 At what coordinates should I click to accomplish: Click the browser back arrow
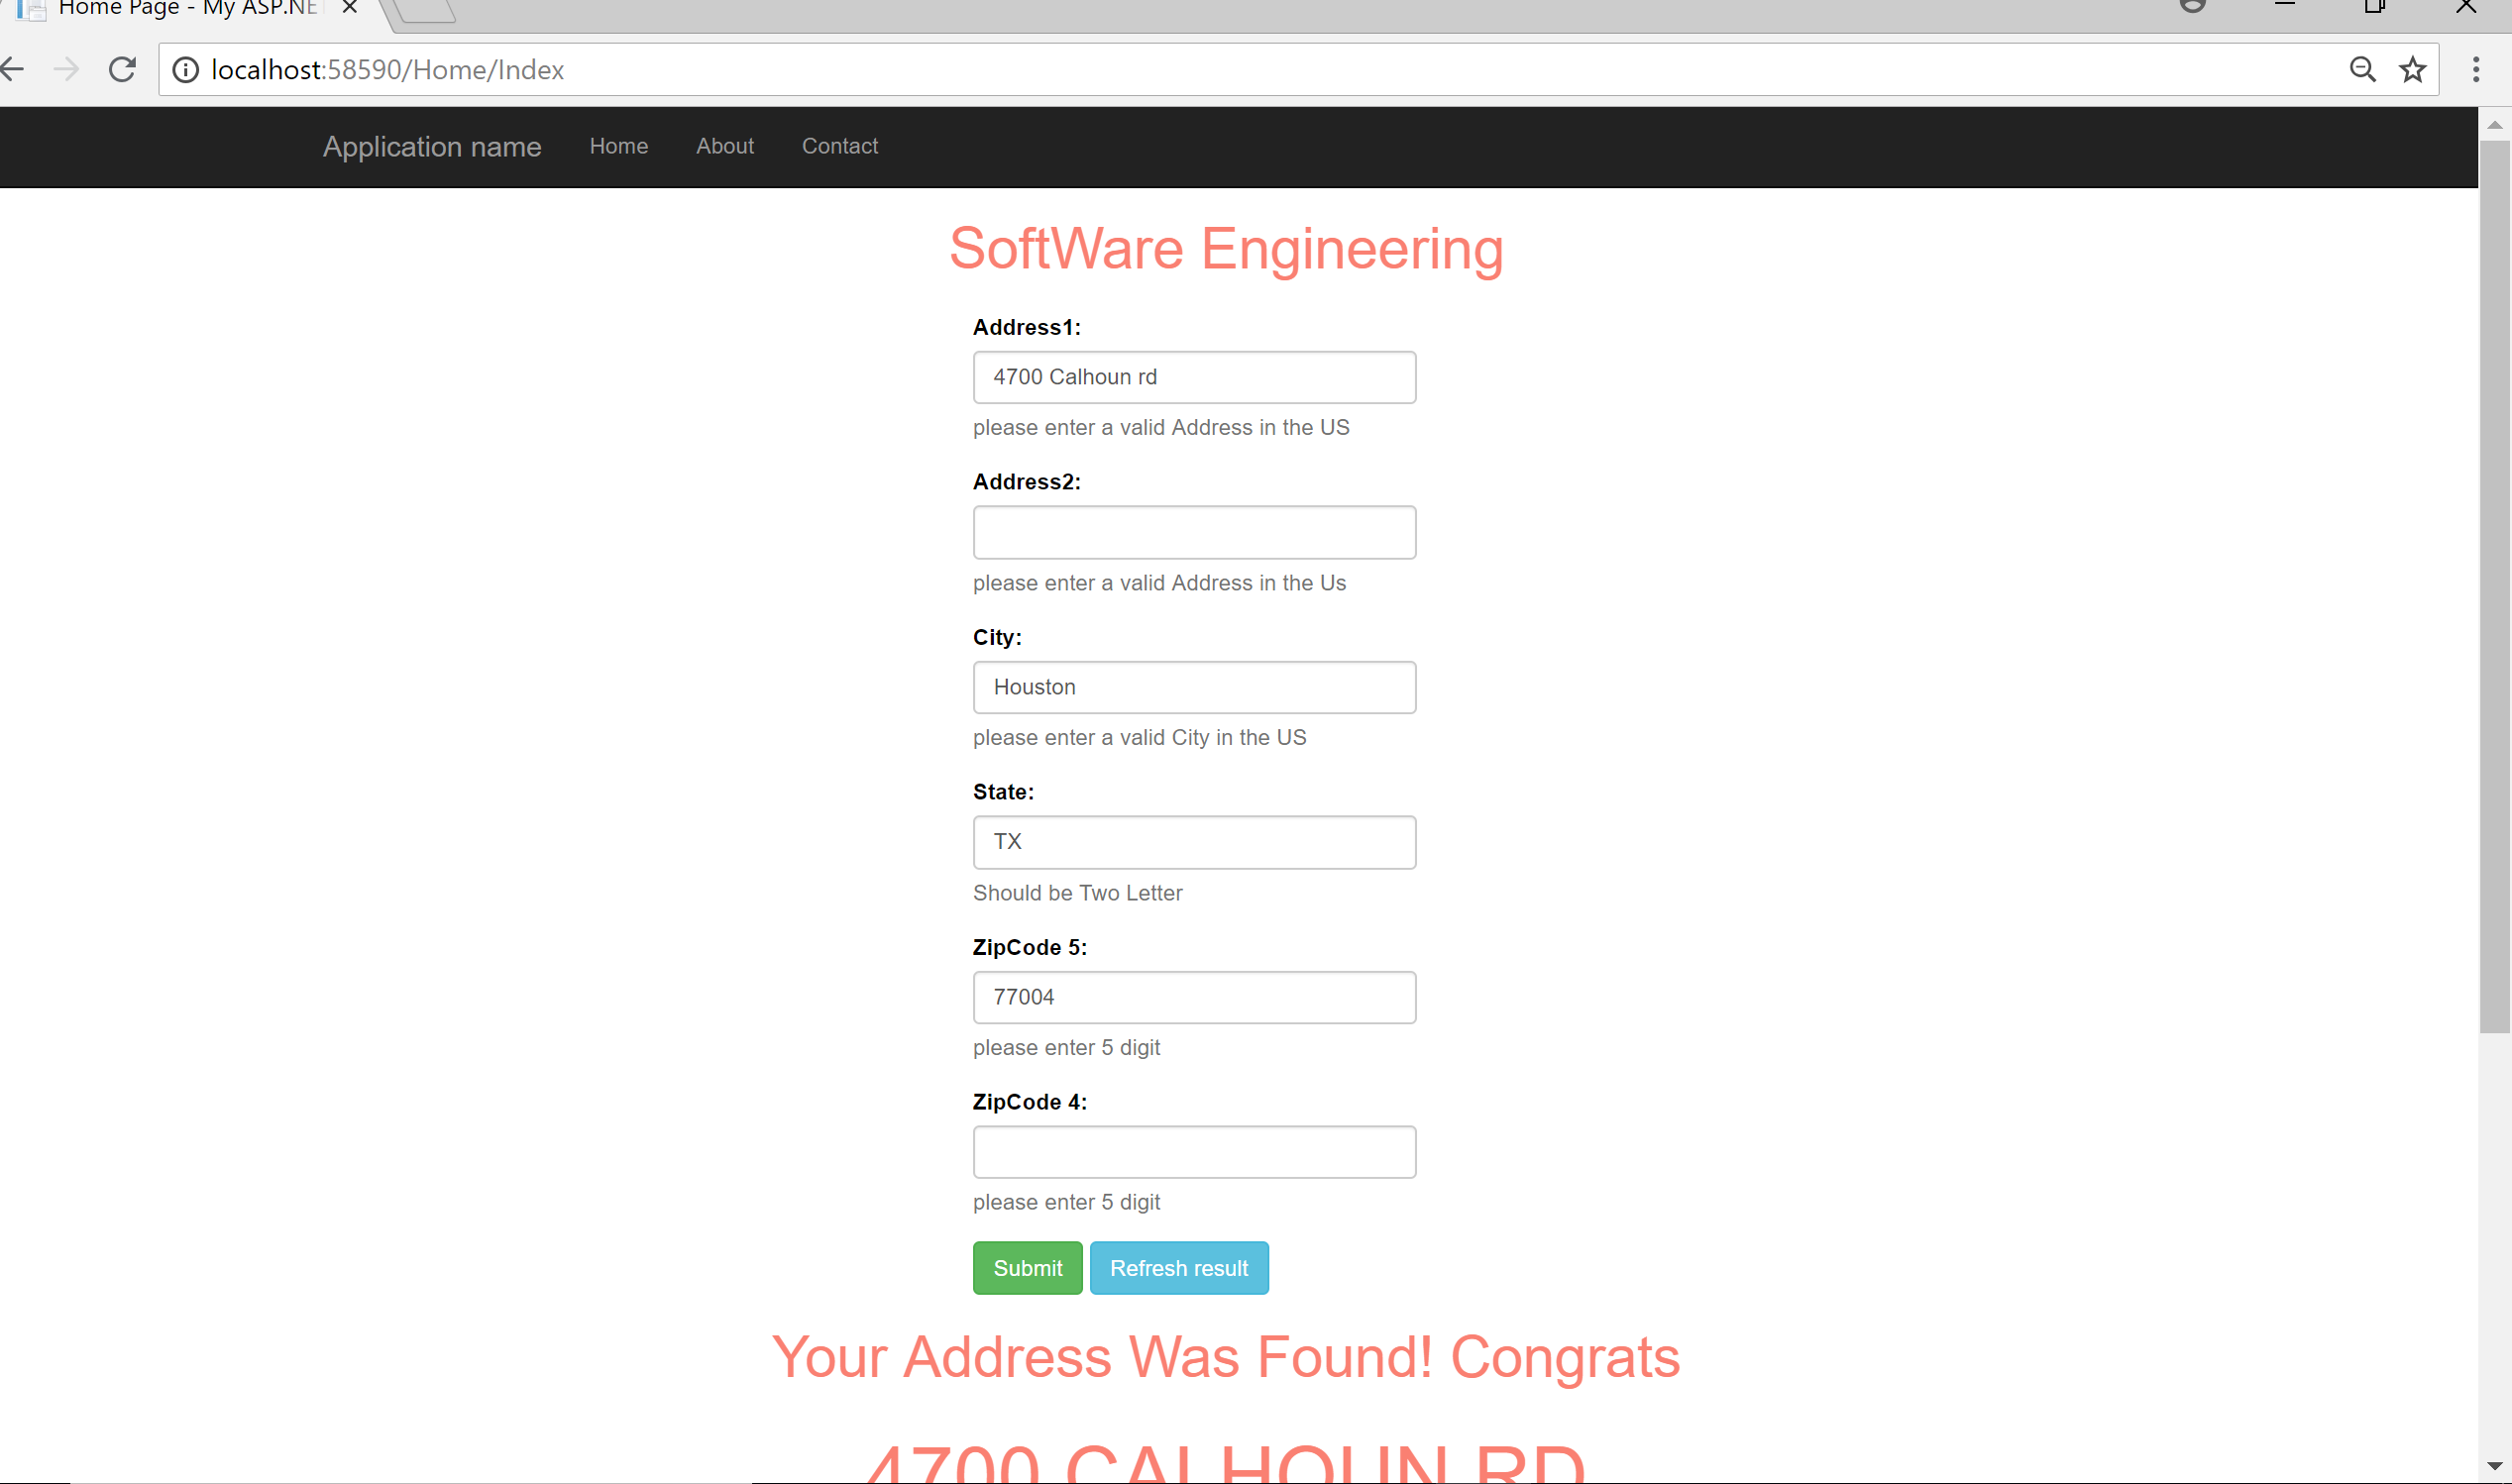[12, 69]
